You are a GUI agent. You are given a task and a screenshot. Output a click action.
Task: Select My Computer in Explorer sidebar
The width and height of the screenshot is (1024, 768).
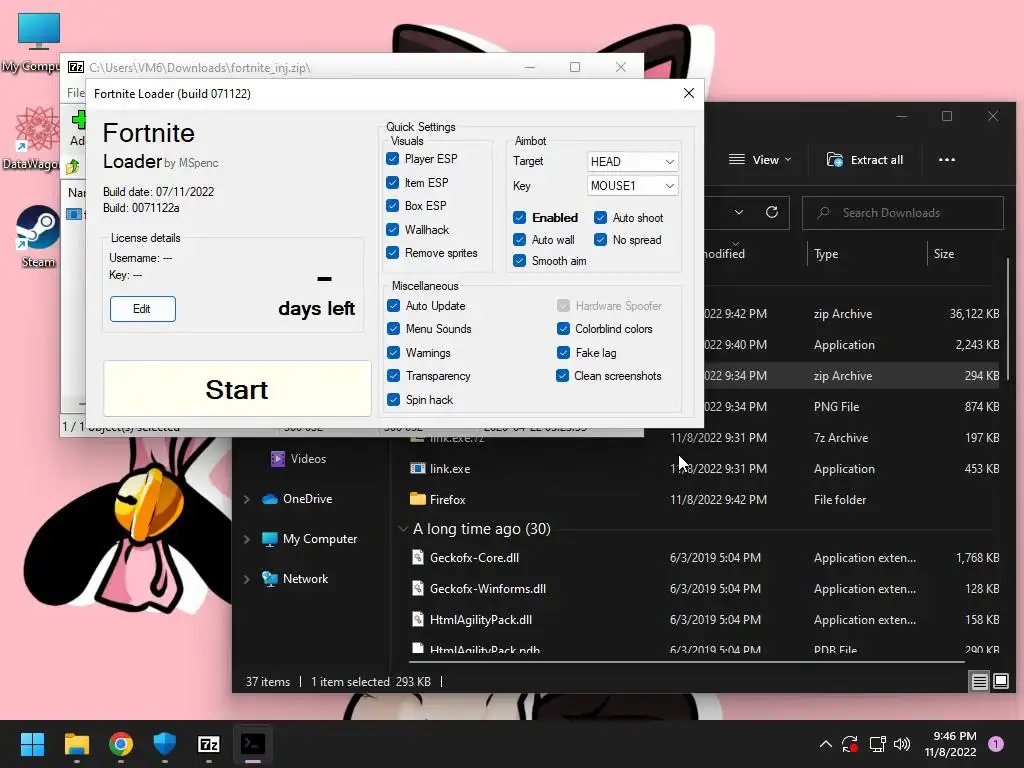(x=319, y=539)
